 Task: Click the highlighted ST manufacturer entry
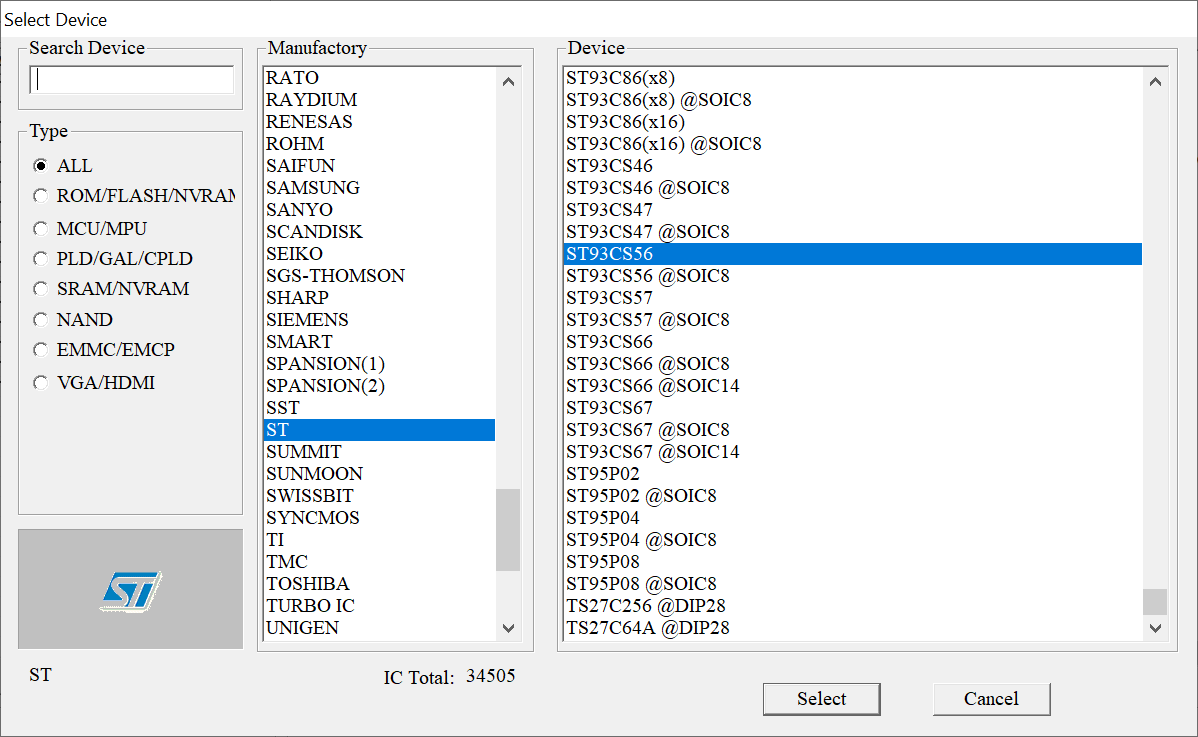point(379,430)
